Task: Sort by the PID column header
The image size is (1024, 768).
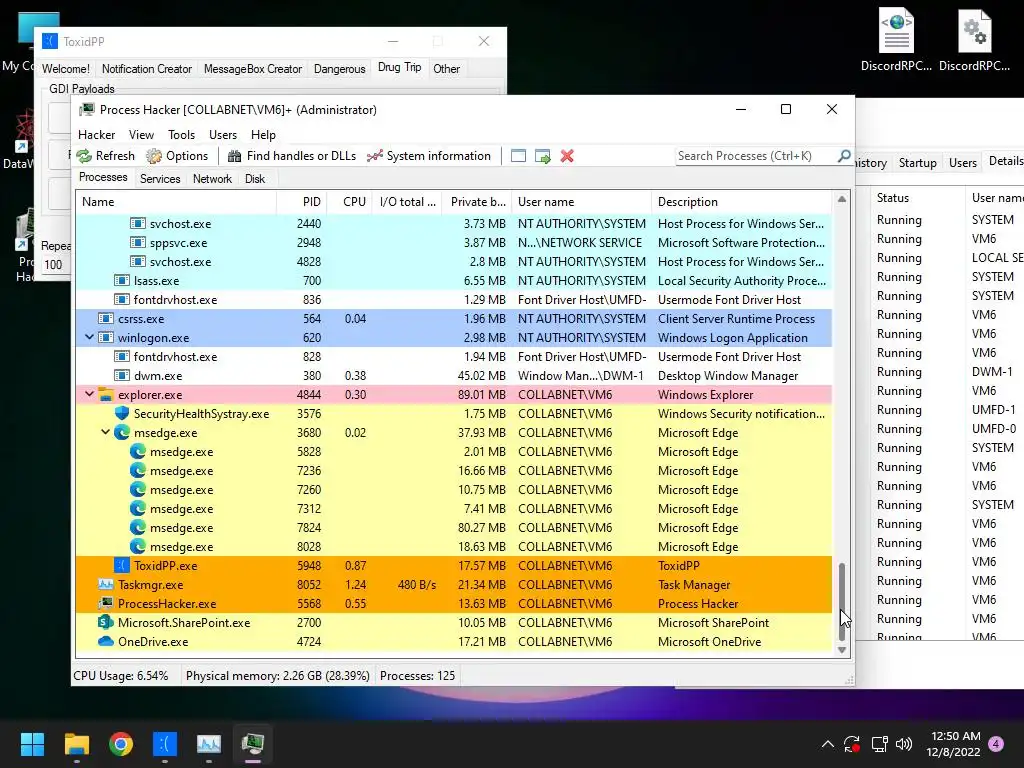Action: (302, 202)
